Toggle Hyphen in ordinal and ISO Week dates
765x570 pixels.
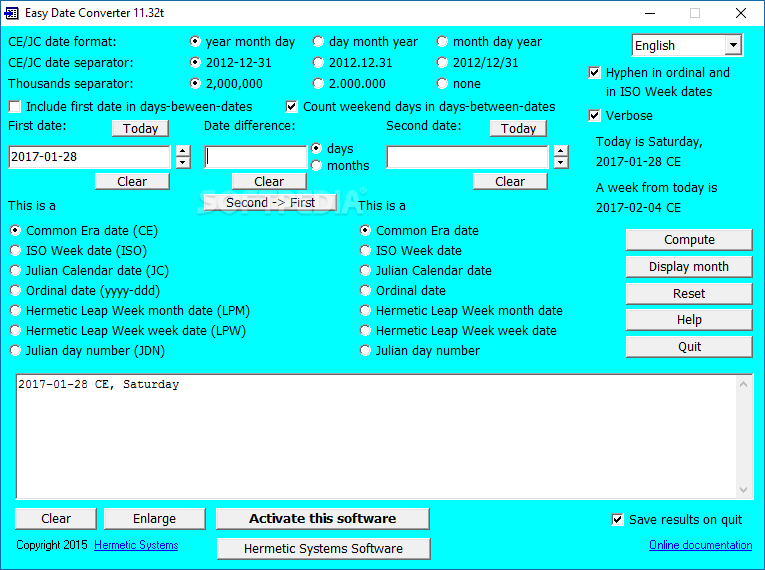tap(594, 73)
